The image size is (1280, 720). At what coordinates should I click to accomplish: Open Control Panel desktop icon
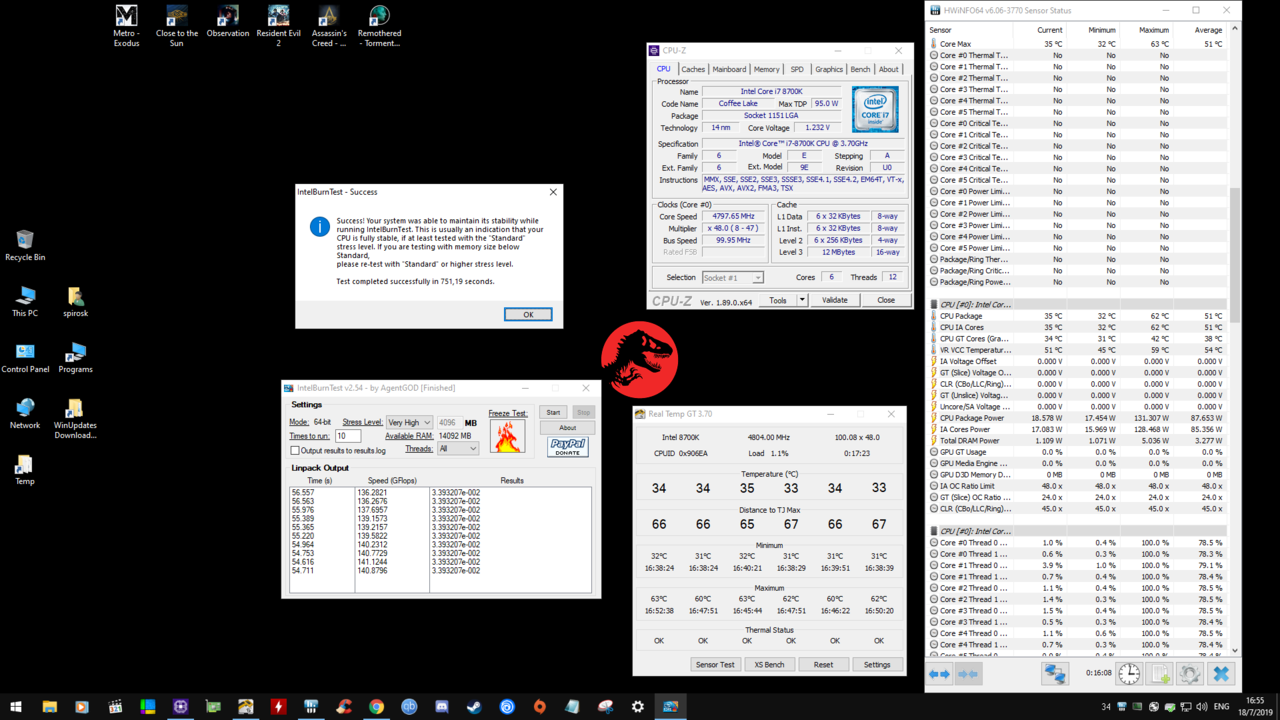[25, 357]
